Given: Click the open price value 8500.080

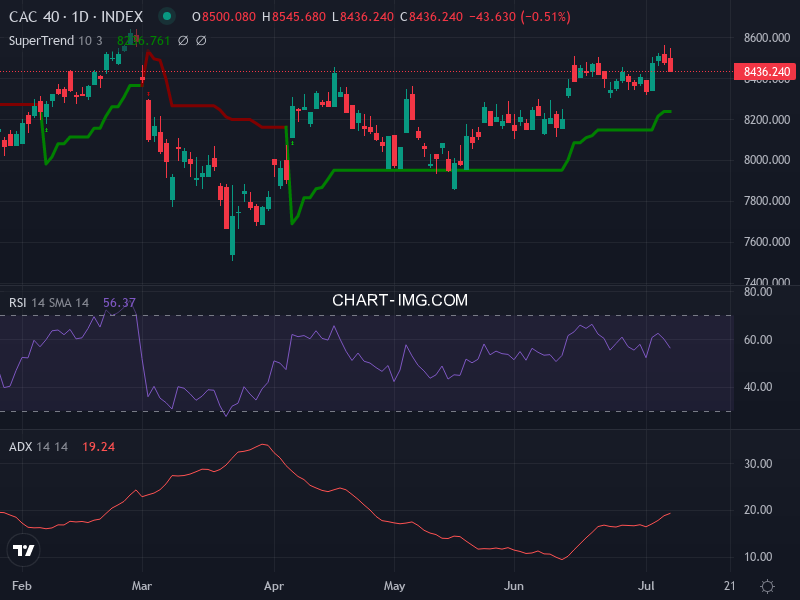Looking at the screenshot, I should [229, 17].
